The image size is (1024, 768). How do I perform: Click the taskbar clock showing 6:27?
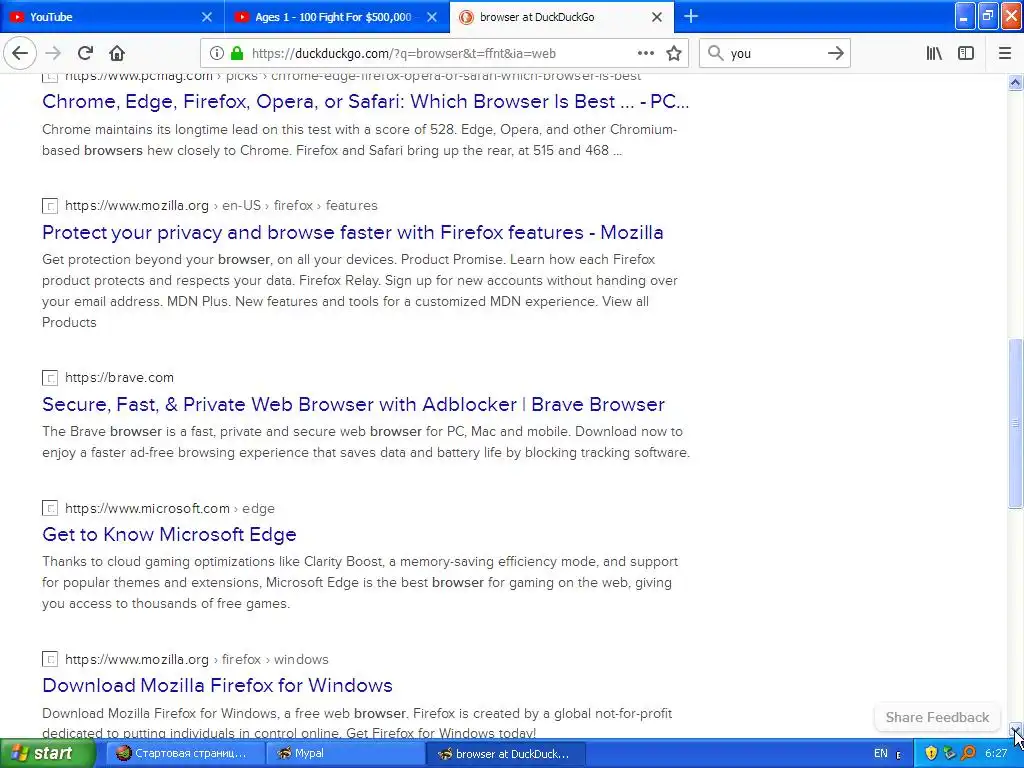pyautogui.click(x=996, y=754)
